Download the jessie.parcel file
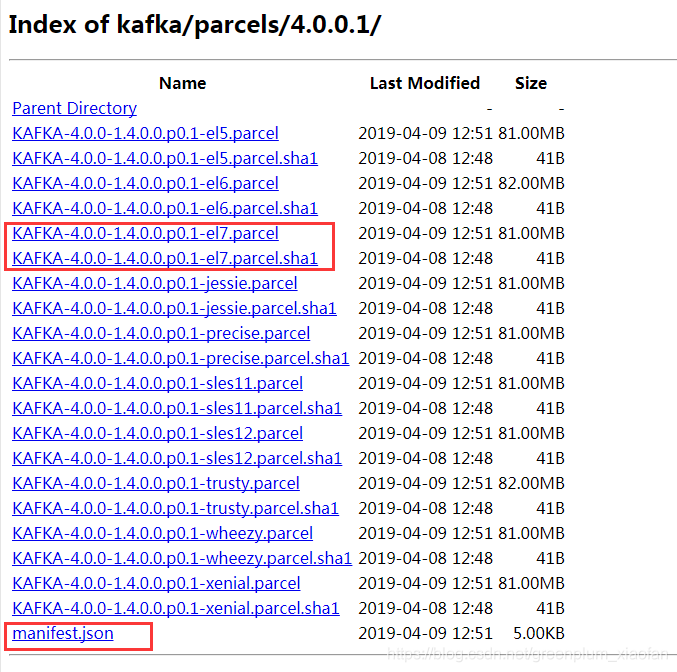The image size is (677, 672). click(x=155, y=284)
